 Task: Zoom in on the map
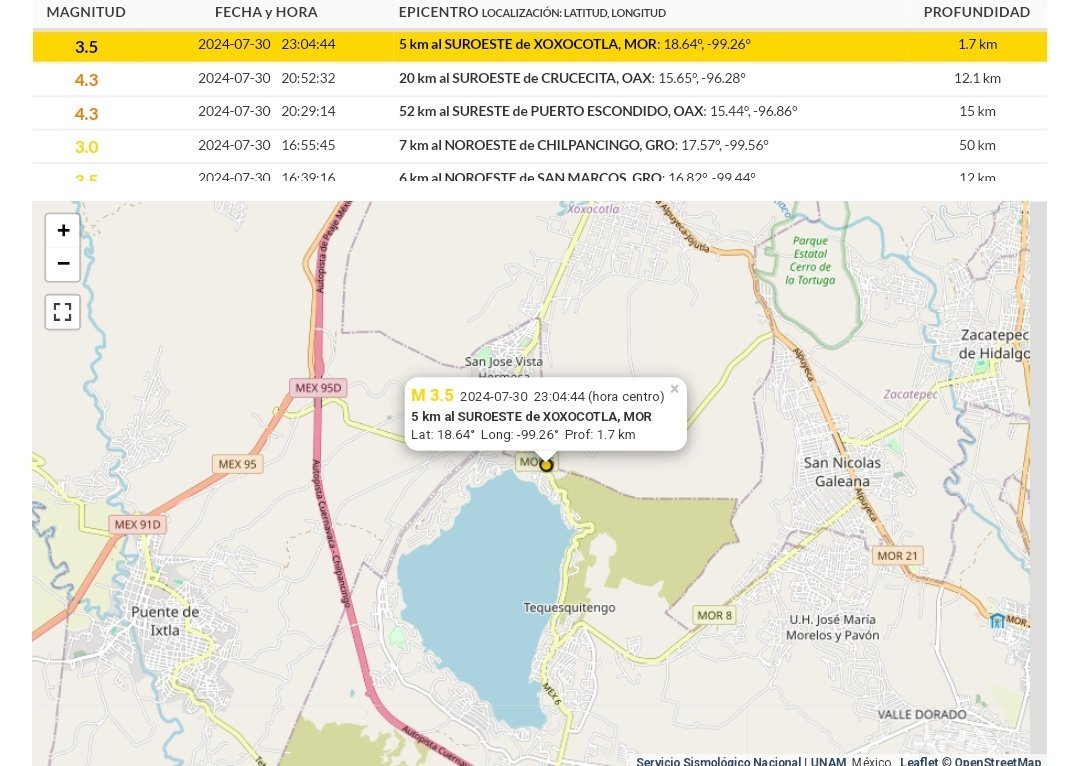pyautogui.click(x=63, y=231)
